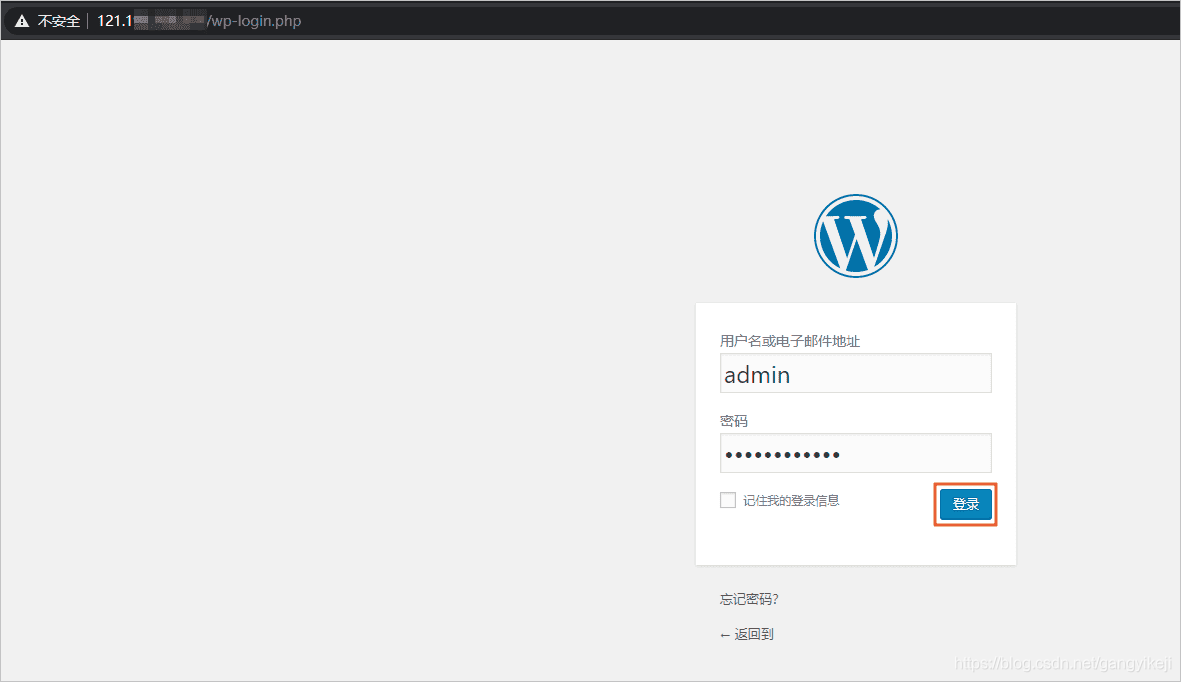Click the left arrow beside 返回到
The image size is (1181, 682).
point(725,635)
